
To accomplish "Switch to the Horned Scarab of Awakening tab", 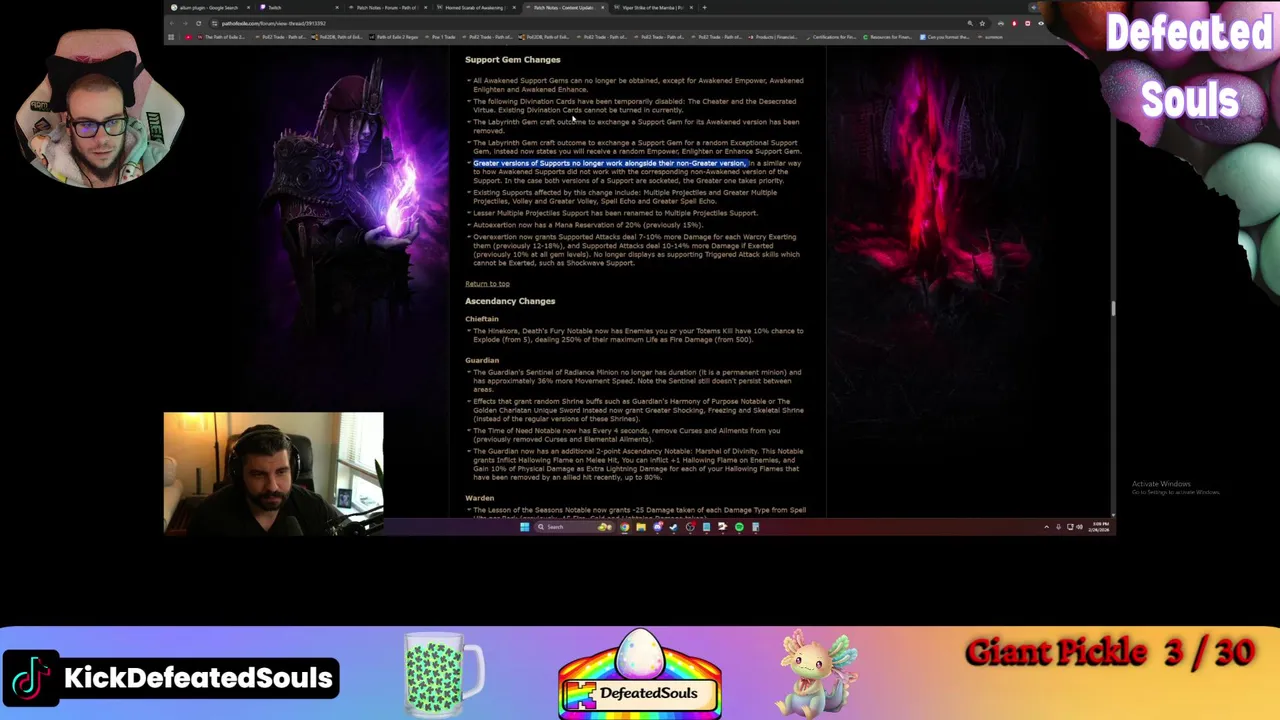I will point(475,7).
